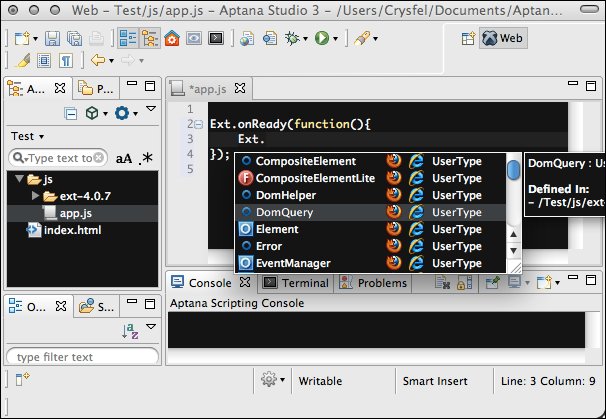Click the highlighter marker toolbar icon
This screenshot has height=419, width=606.
(x=23, y=61)
